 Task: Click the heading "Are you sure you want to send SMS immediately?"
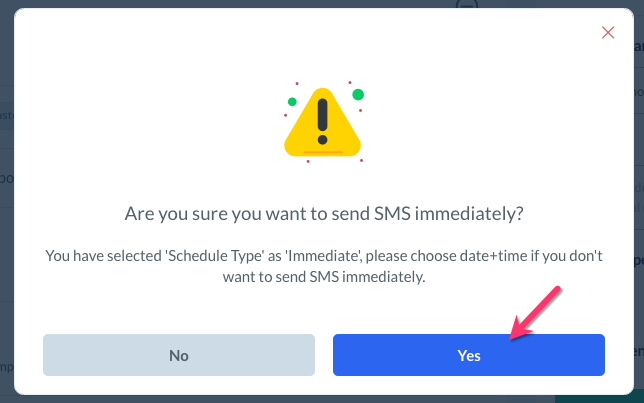tap(323, 213)
